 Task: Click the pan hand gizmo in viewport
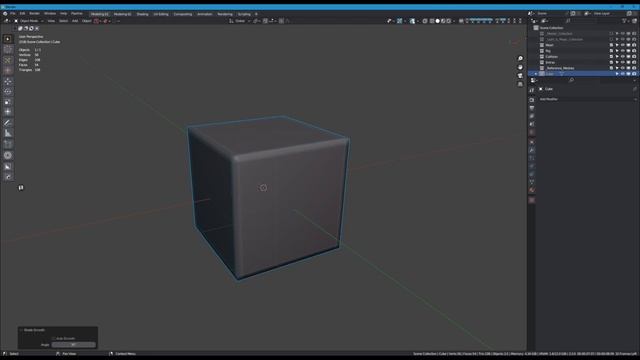click(520, 67)
